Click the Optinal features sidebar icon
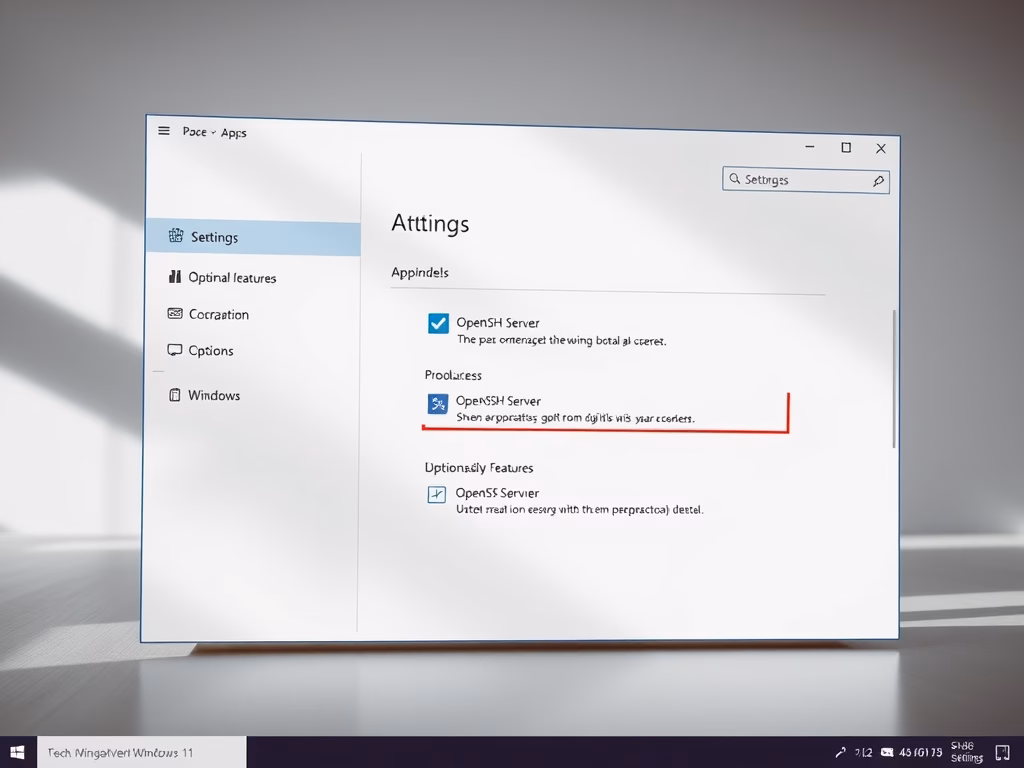Image resolution: width=1024 pixels, height=768 pixels. (174, 277)
